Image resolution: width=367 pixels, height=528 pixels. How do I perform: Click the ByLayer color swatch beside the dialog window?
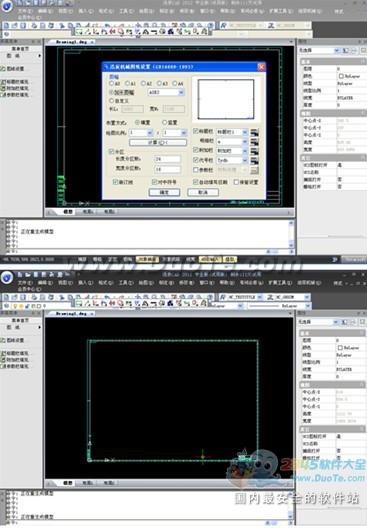point(341,76)
